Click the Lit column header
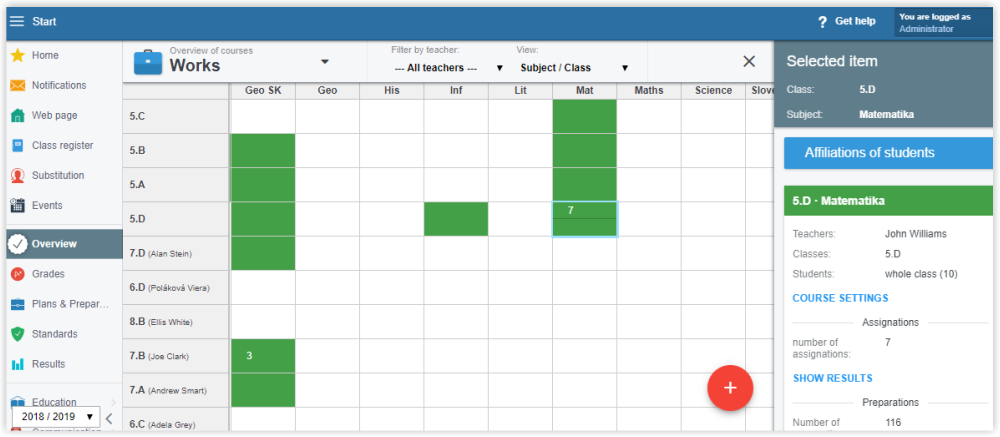This screenshot has width=1000, height=437. pyautogui.click(x=520, y=91)
